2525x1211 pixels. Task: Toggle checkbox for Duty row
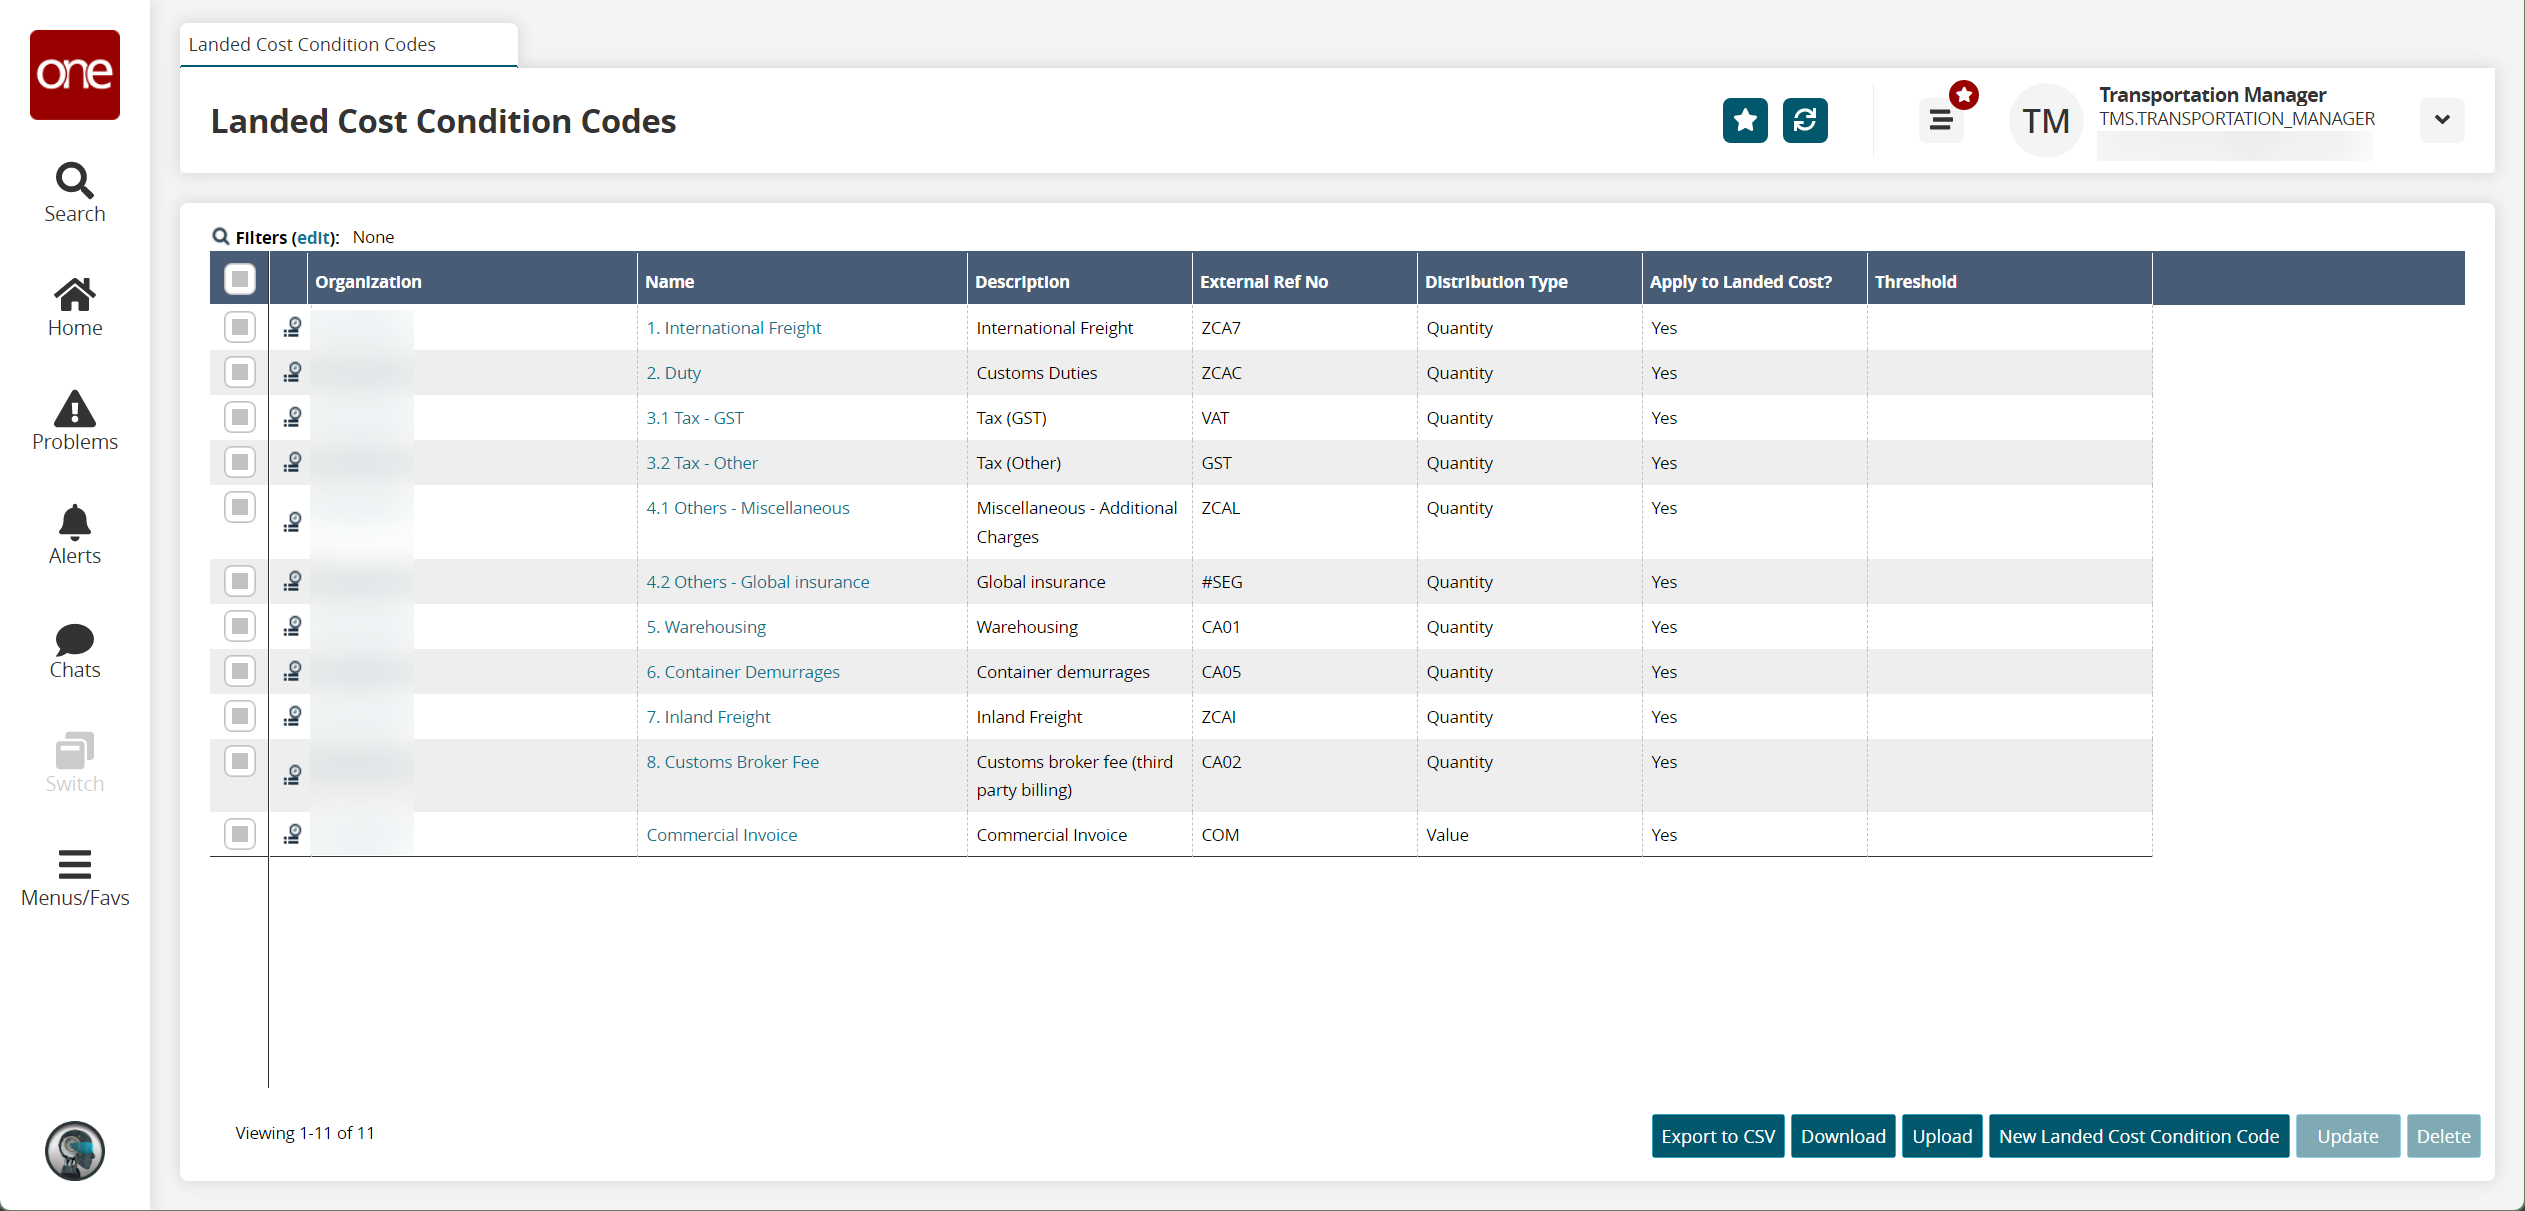240,372
